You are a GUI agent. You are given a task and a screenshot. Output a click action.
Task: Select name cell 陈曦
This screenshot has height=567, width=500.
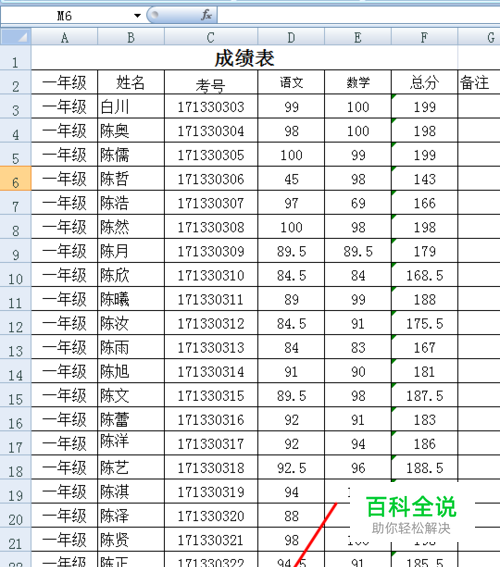pyautogui.click(x=131, y=299)
